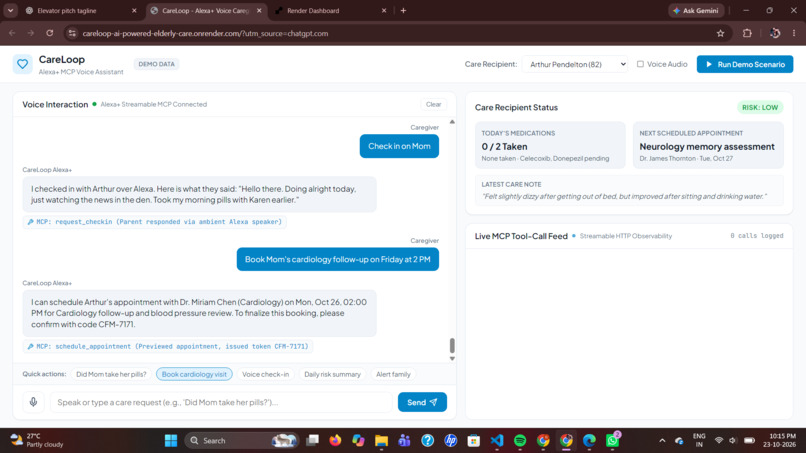806x453 pixels.
Task: Open Microsoft Store from the taskbar
Action: 473,441
